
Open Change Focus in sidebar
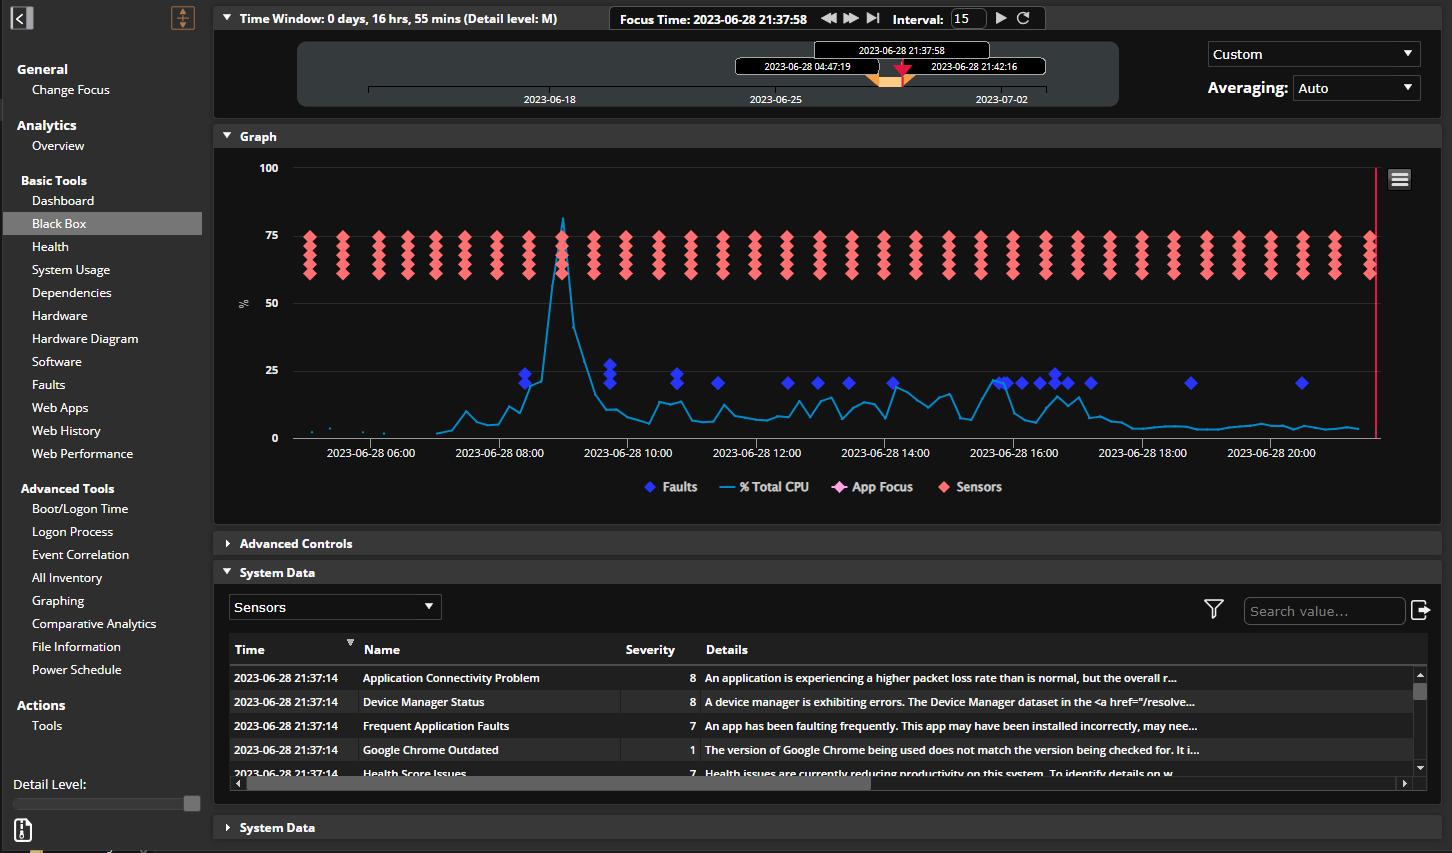71,90
